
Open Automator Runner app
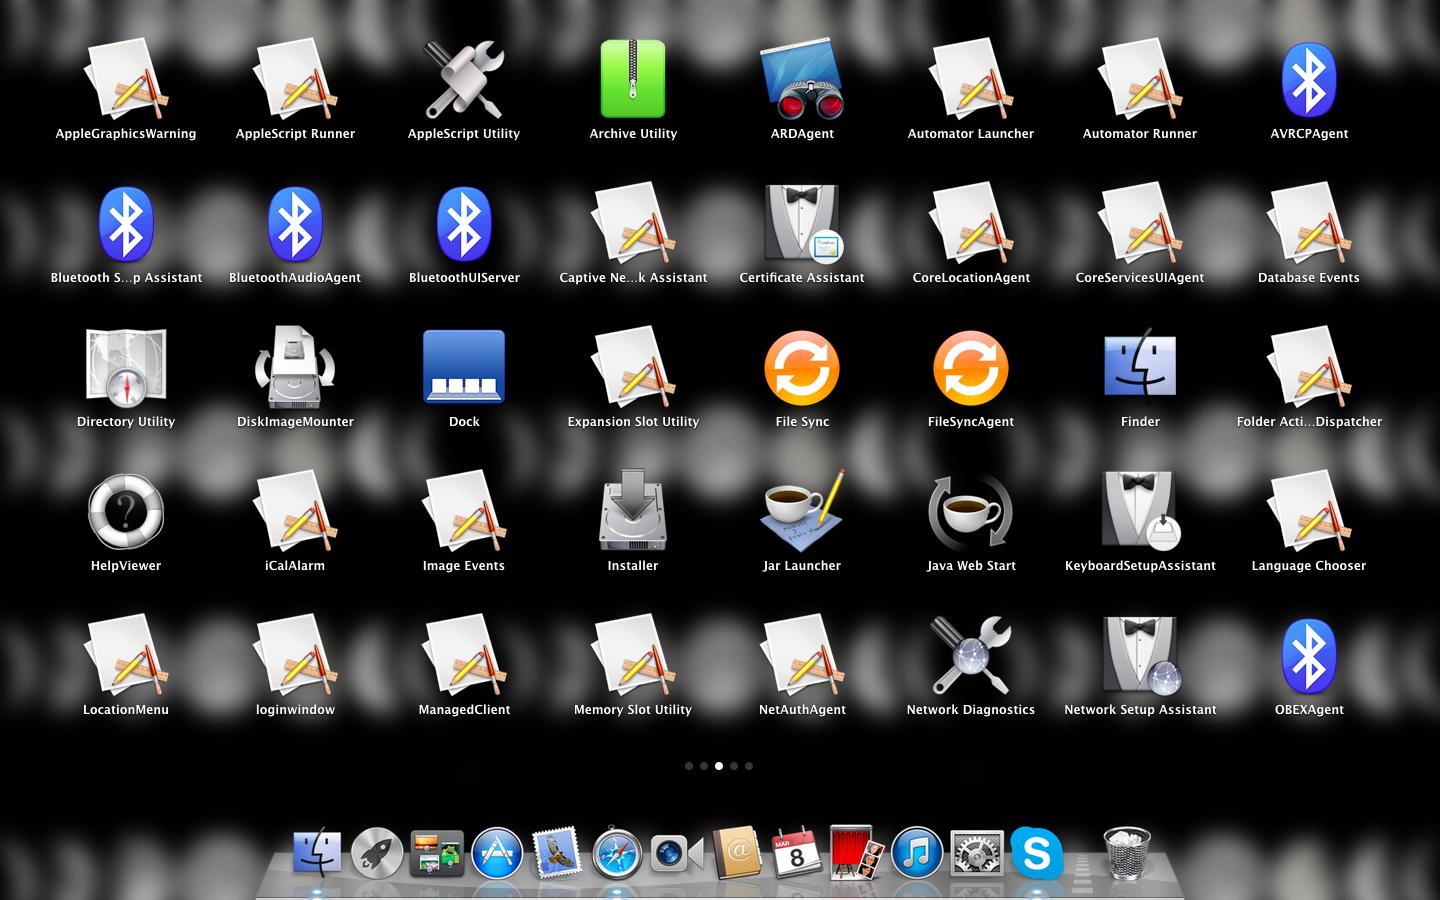point(1140,79)
